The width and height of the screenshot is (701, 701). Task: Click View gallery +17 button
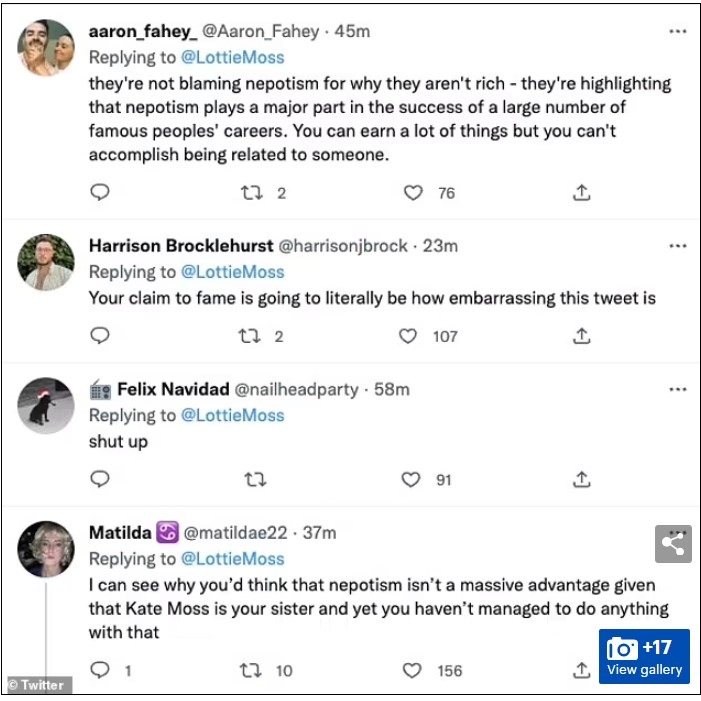(x=644, y=657)
